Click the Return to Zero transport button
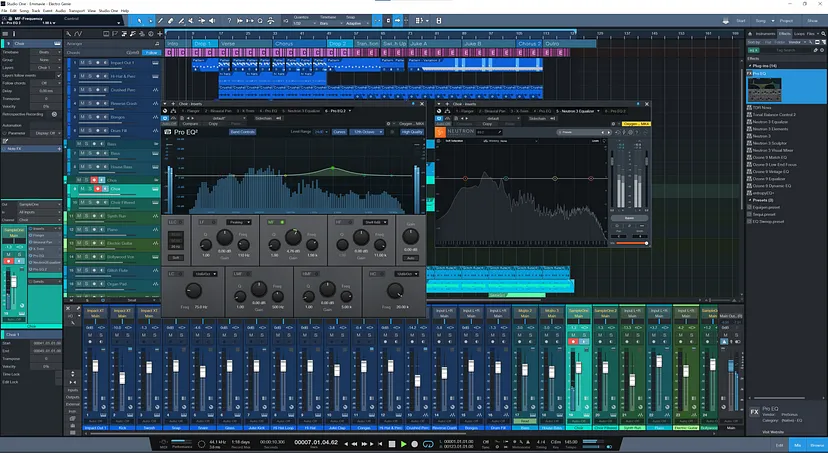Screen dimensions: 828x453 click(x=380, y=444)
